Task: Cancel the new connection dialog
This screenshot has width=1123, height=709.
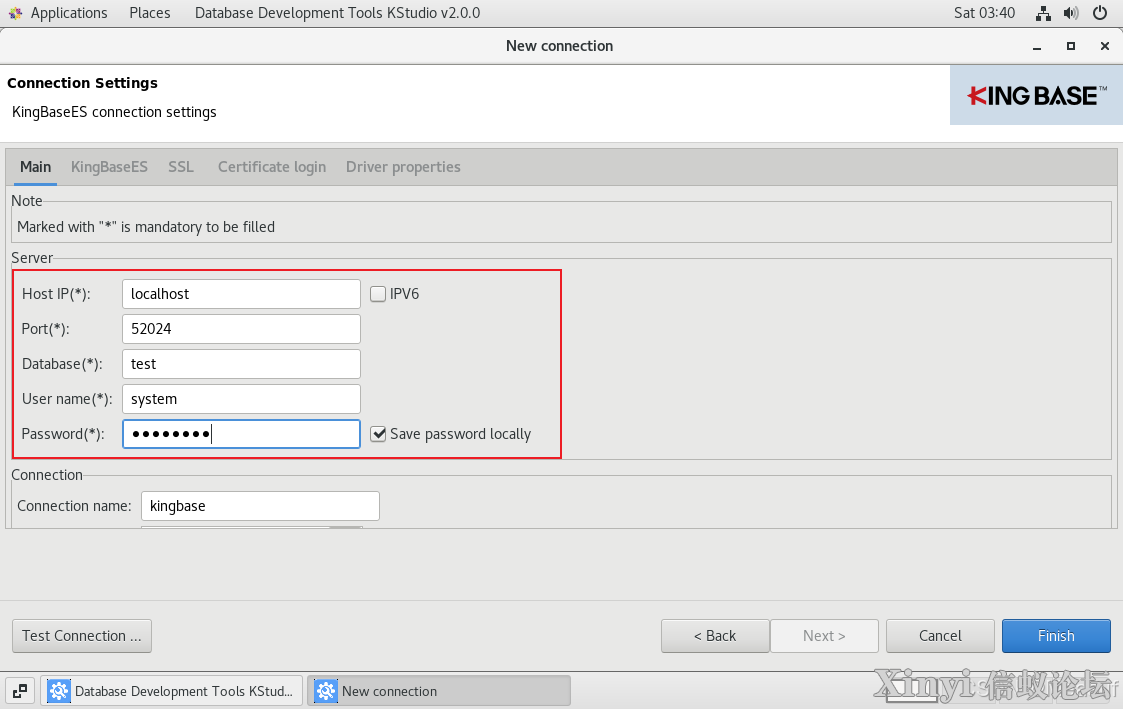Action: tap(940, 636)
